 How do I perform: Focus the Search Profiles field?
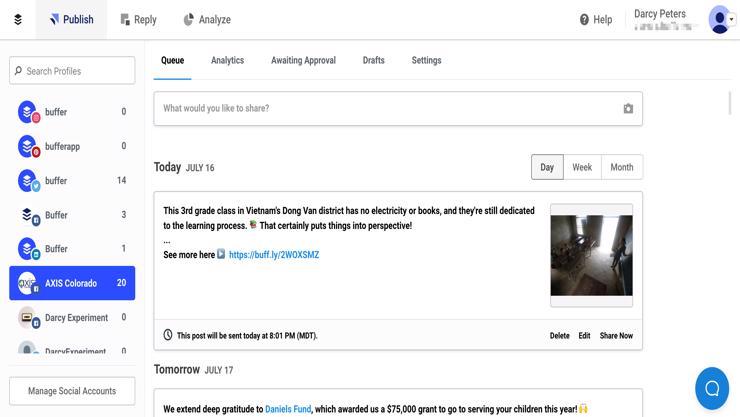coord(72,71)
